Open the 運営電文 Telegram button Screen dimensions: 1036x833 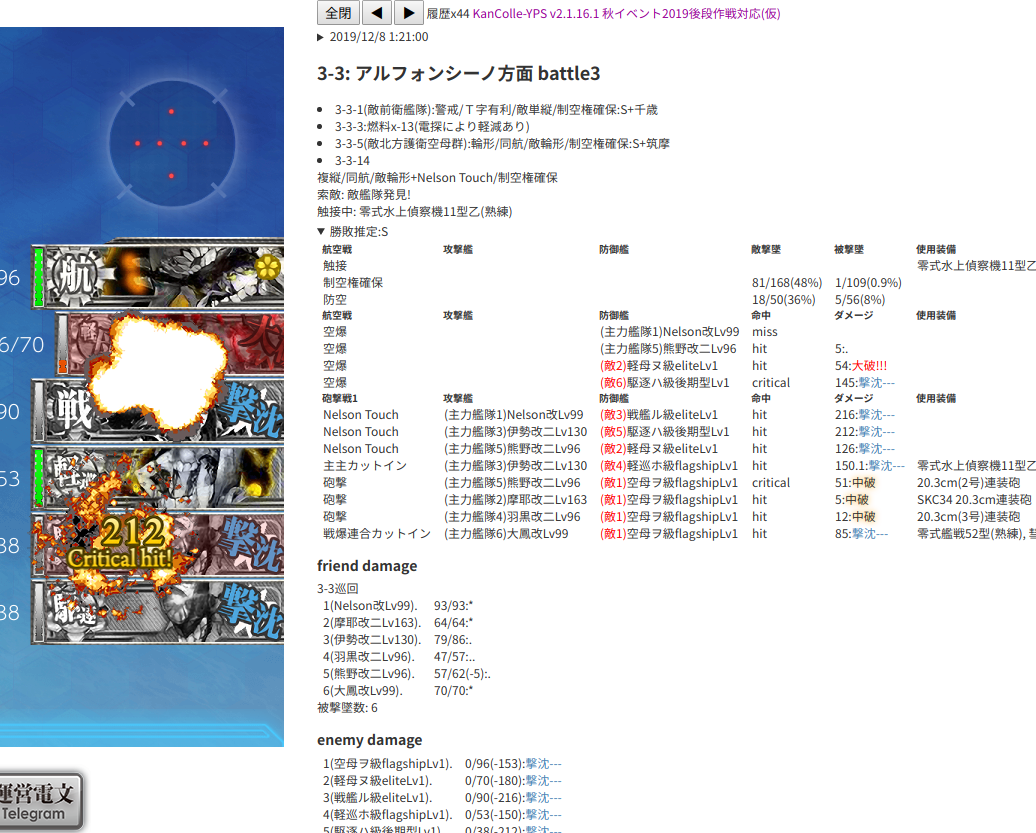coord(40,801)
